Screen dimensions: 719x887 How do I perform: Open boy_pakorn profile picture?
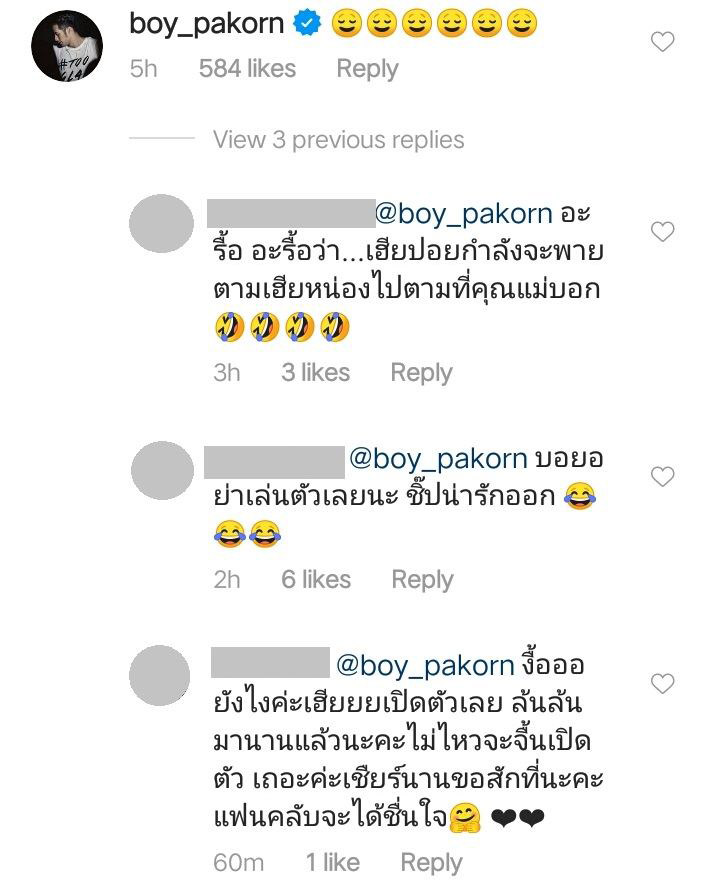click(67, 45)
